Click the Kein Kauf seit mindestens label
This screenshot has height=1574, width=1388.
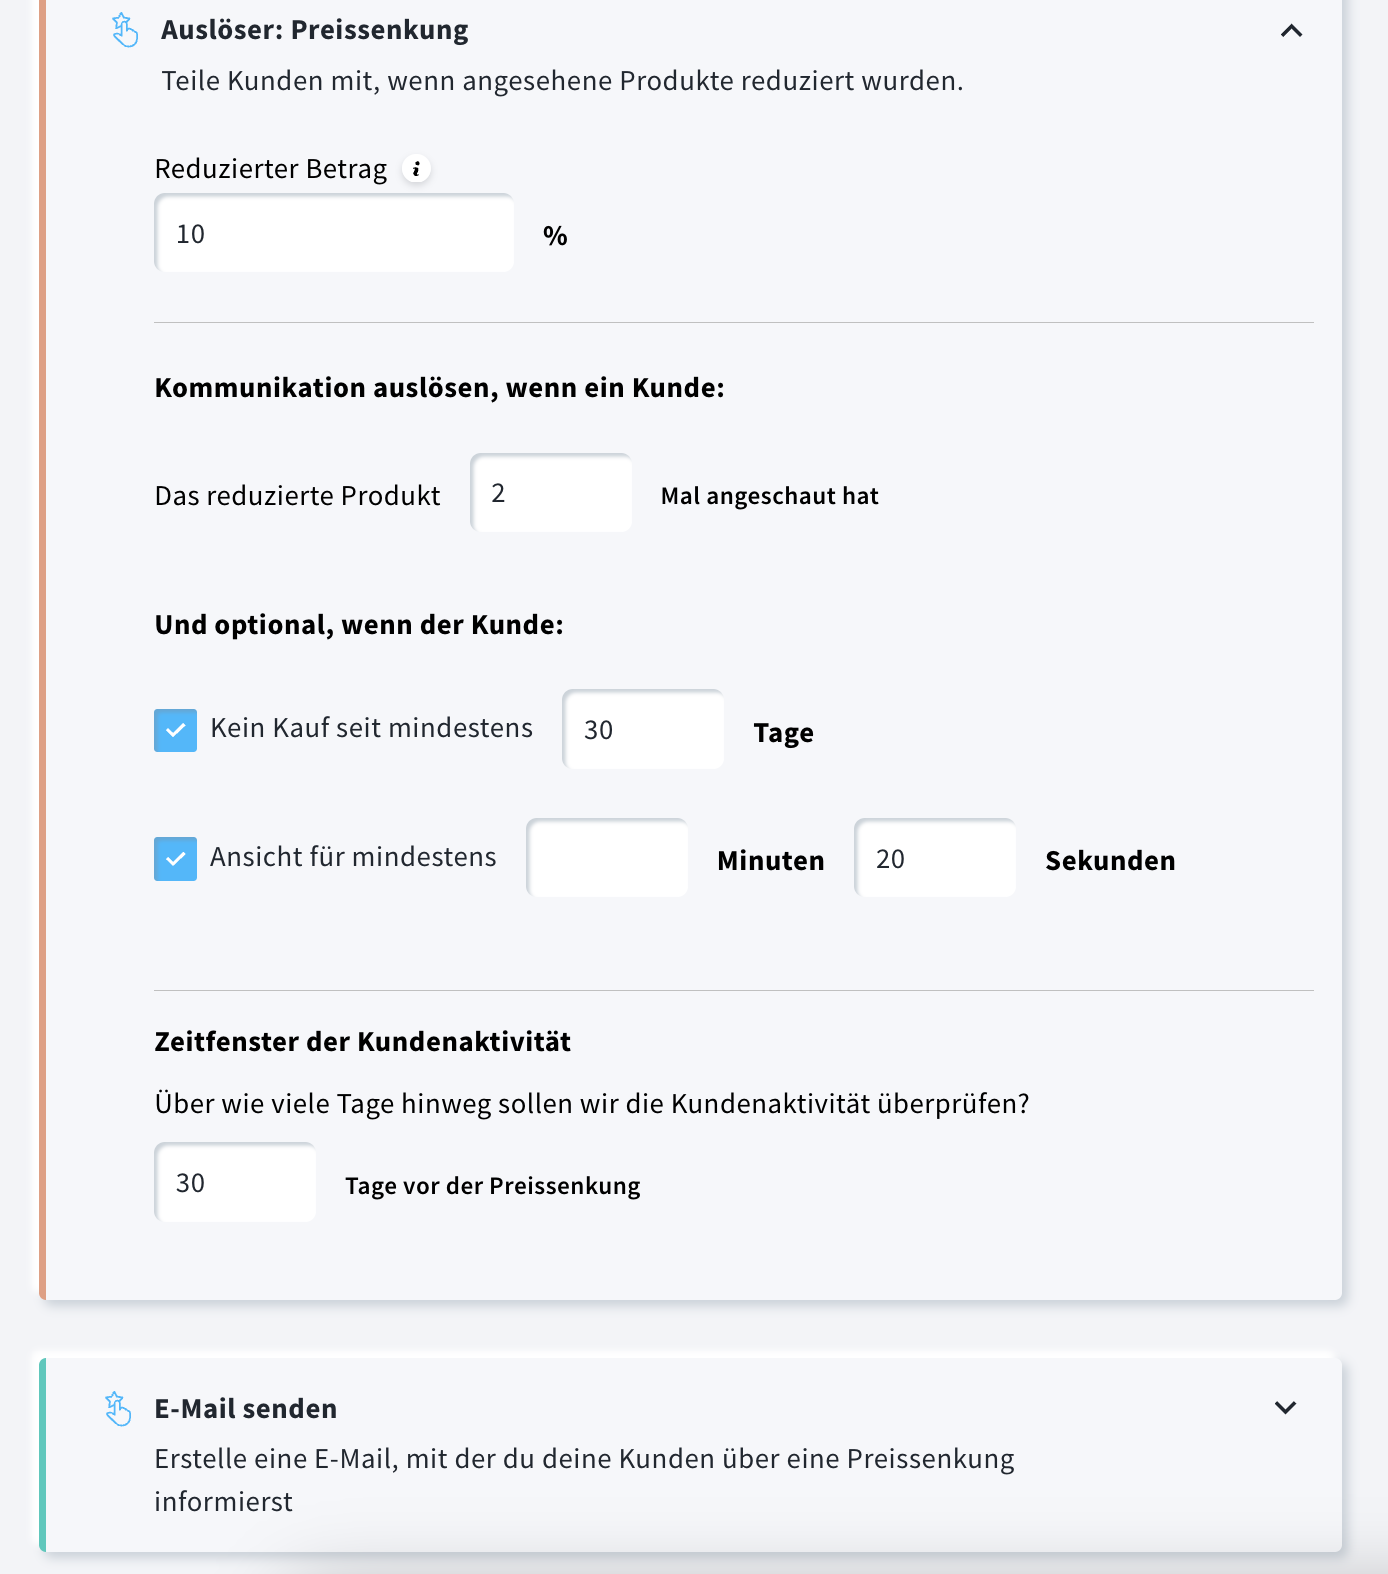371,728
